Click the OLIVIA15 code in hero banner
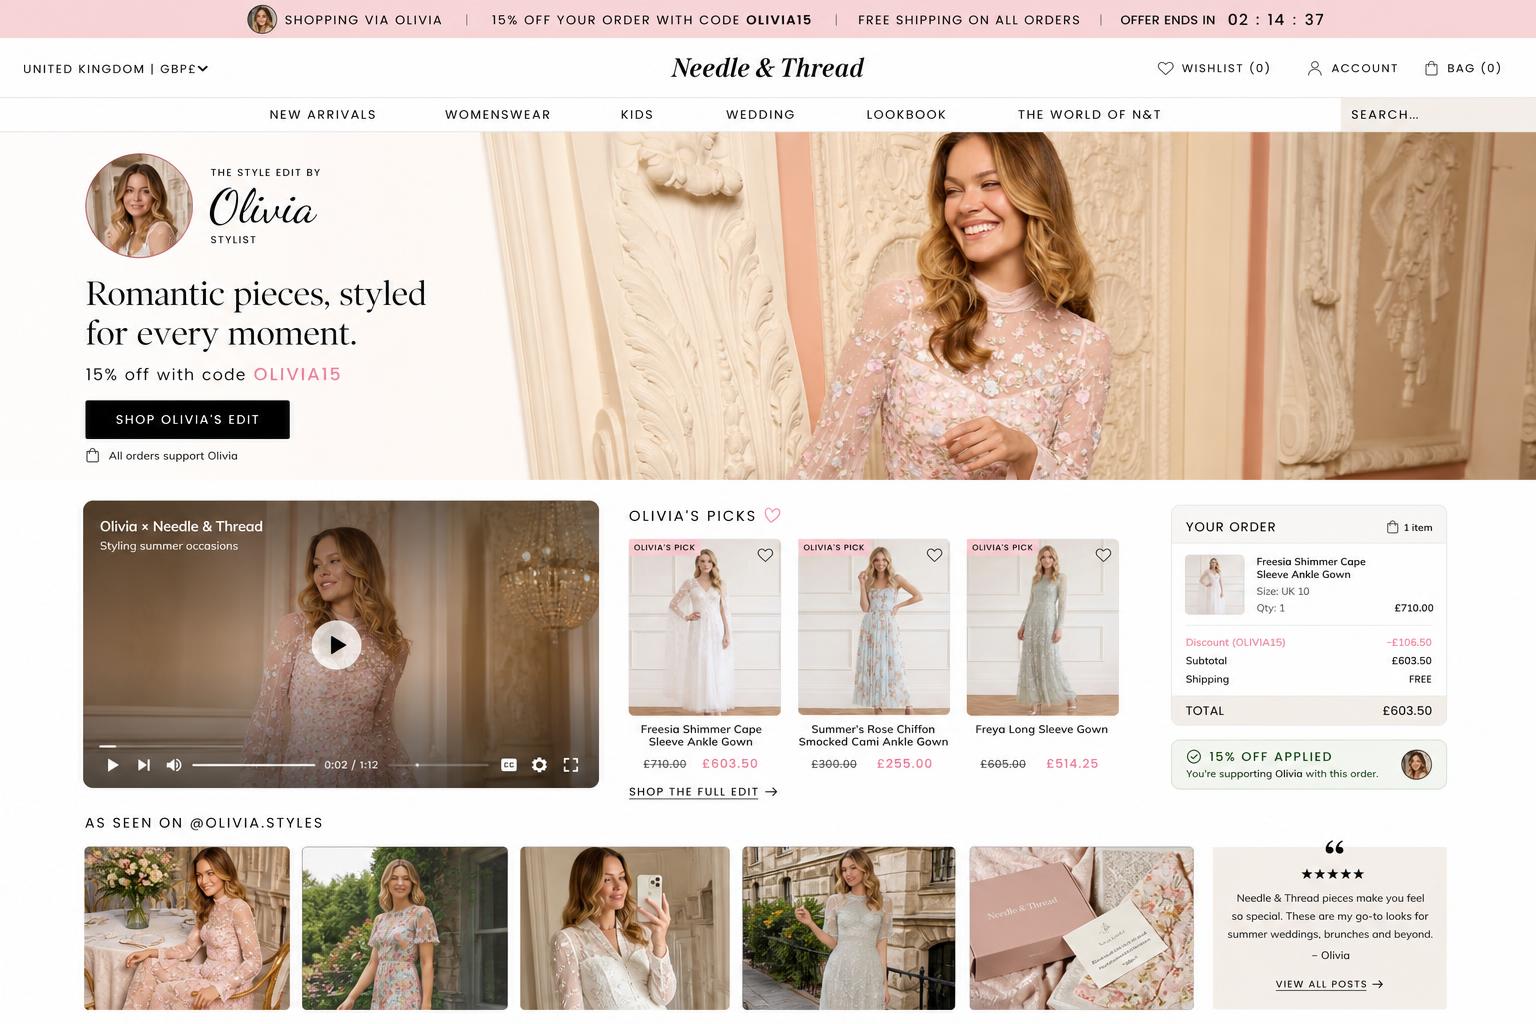The width and height of the screenshot is (1536, 1024). [x=297, y=374]
